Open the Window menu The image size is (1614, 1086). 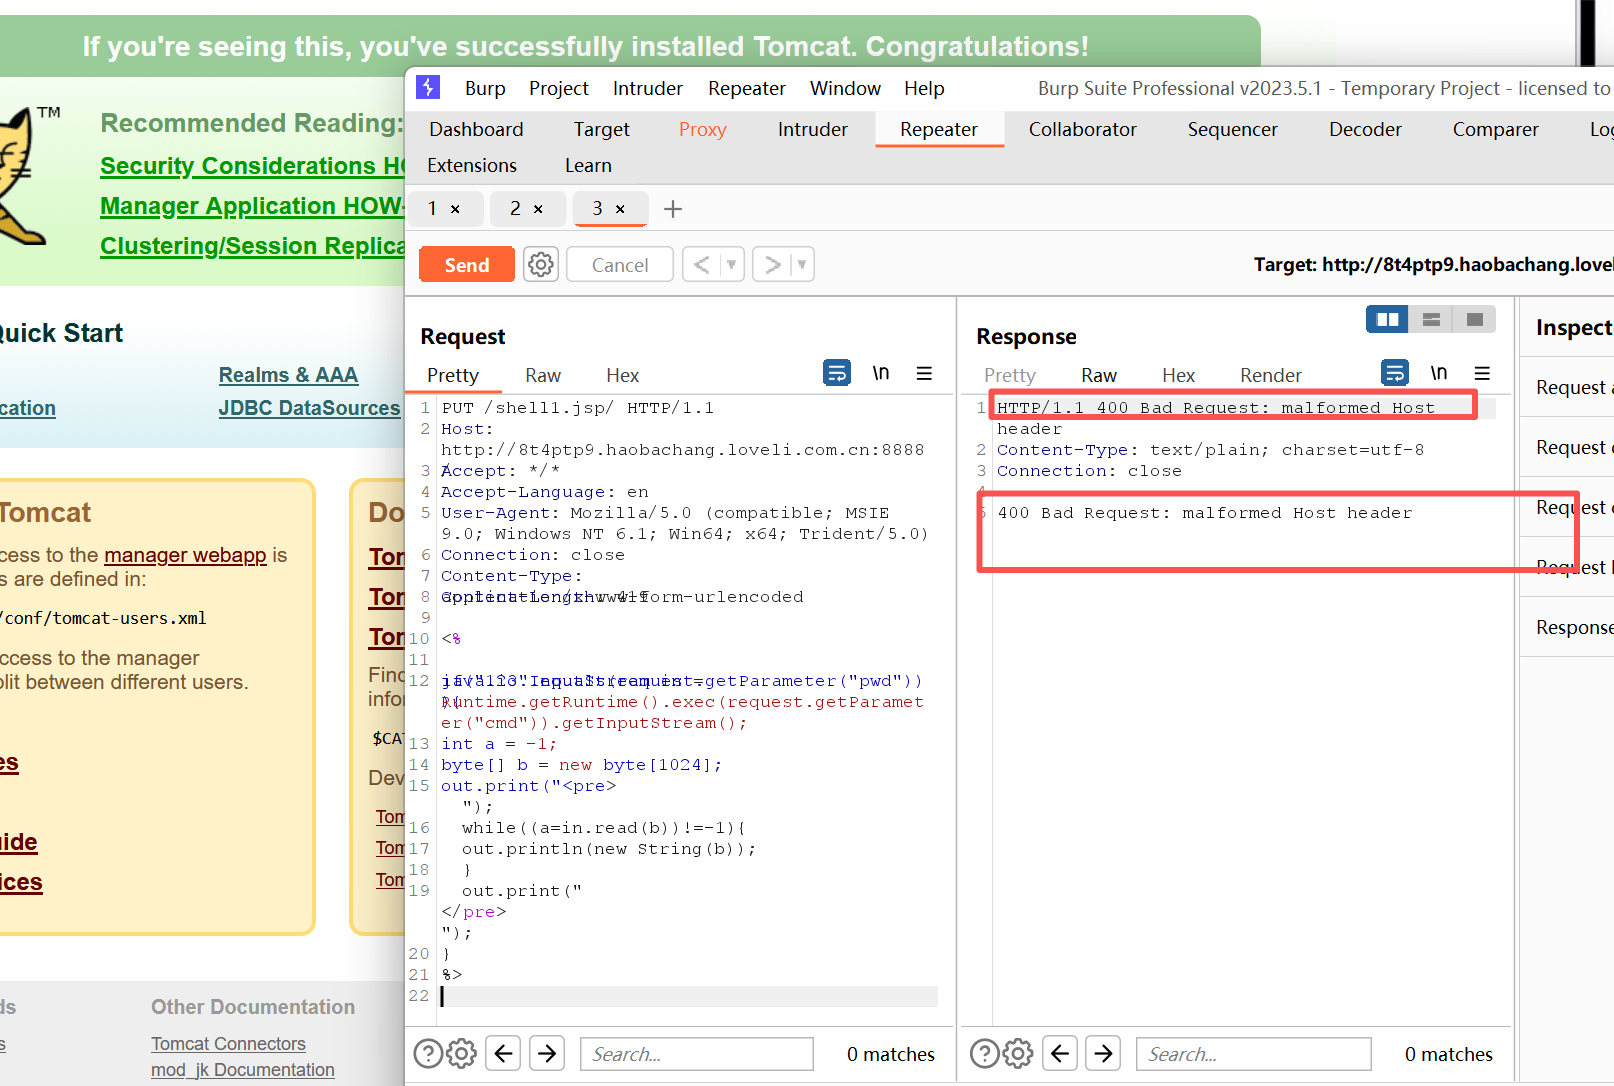pos(845,88)
